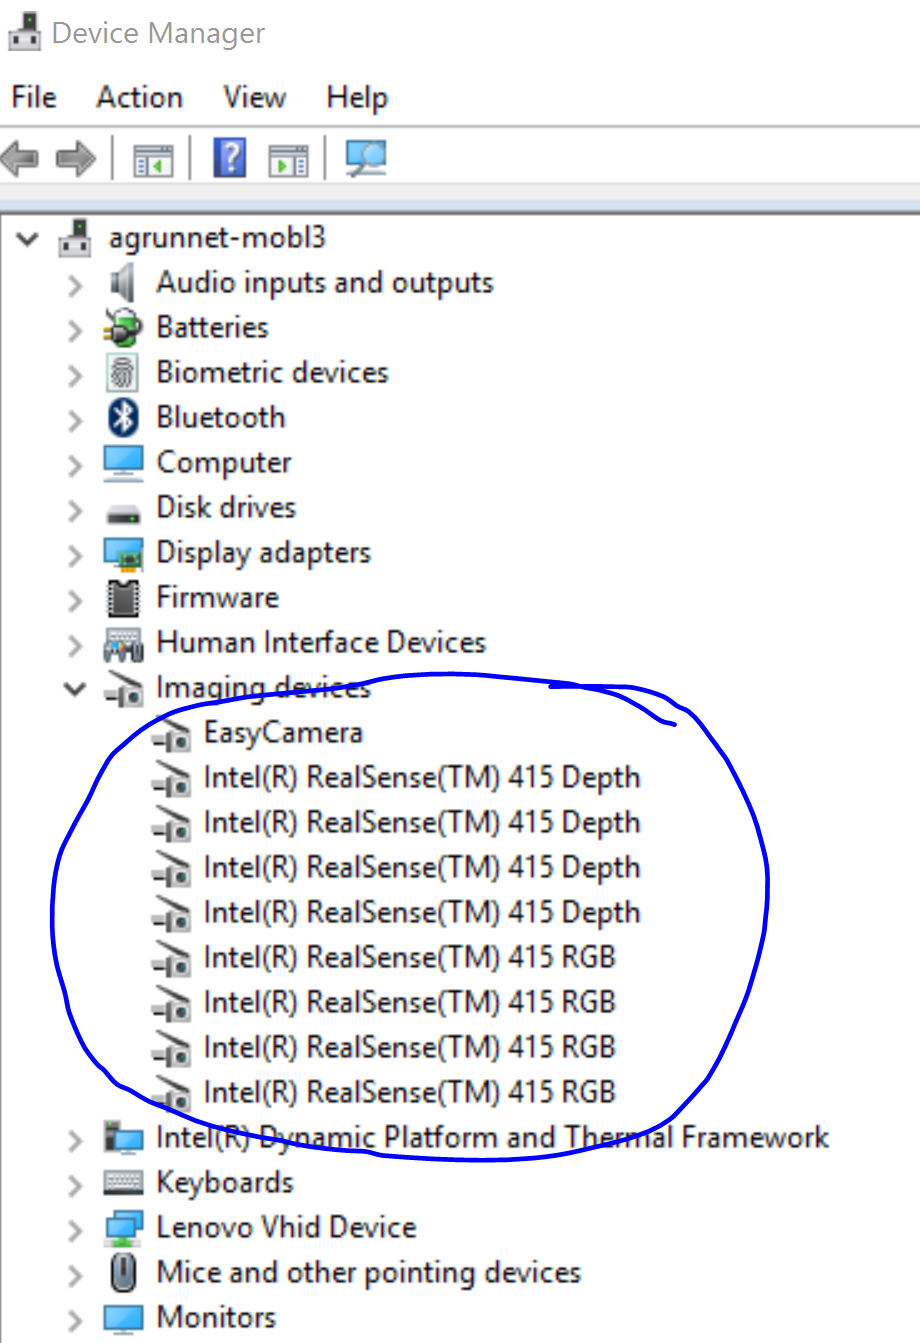Open the Help menu
The width and height of the screenshot is (920, 1343).
[357, 97]
